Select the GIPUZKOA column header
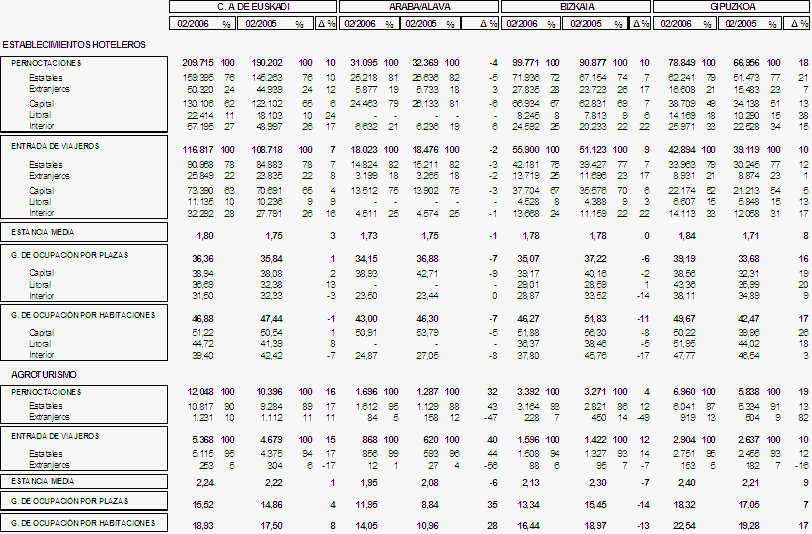The height and width of the screenshot is (534, 812). click(730, 7)
